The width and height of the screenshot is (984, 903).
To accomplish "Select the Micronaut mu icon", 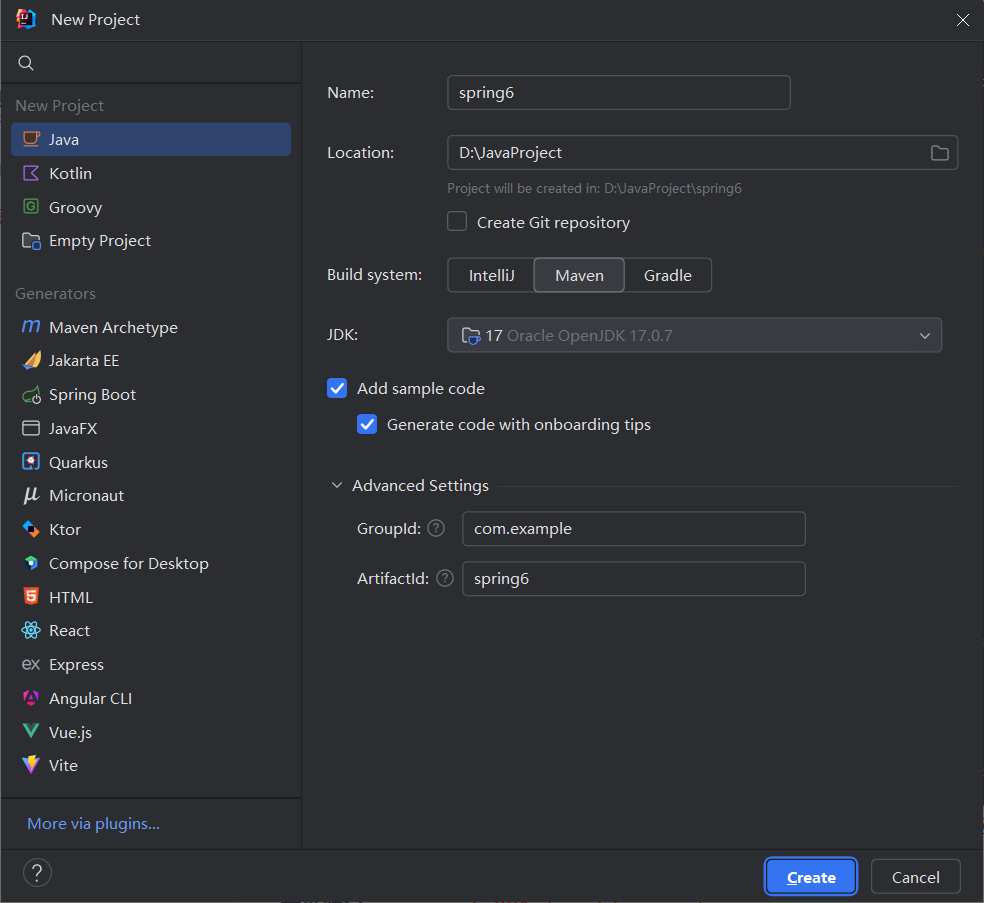I will 31,495.
